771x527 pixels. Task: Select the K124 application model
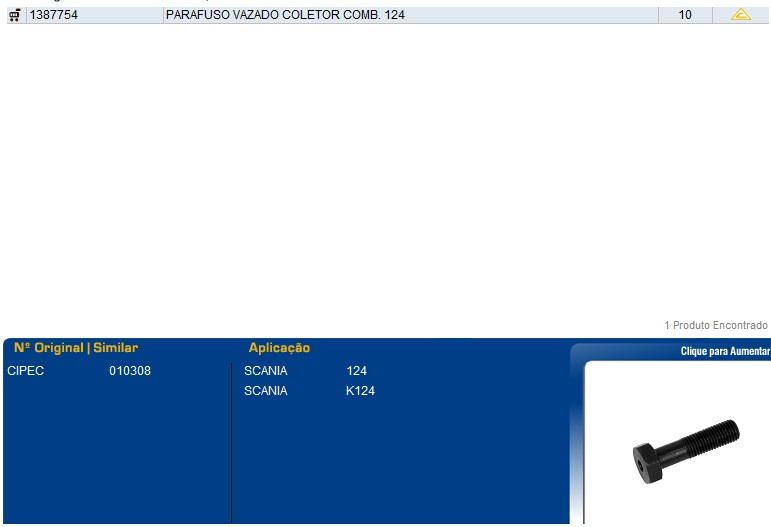(360, 391)
